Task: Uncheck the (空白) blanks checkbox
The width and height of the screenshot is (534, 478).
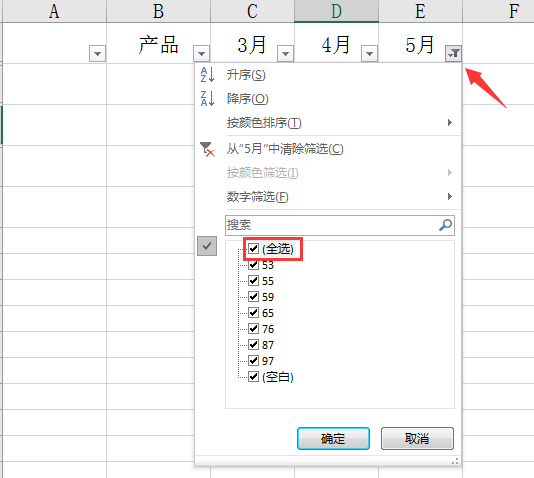Action: point(253,377)
